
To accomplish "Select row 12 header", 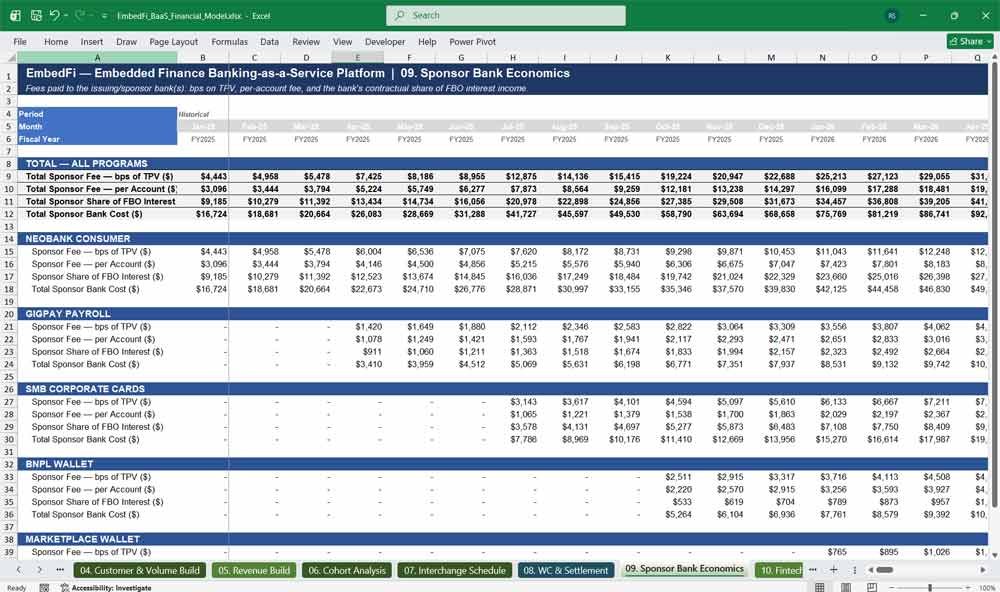I will [9, 214].
